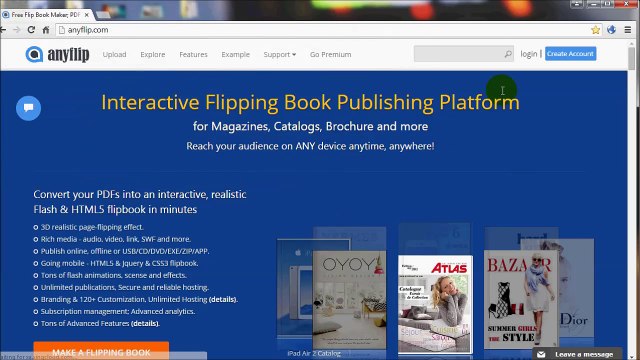
Task: Click 'for Magazines, Catalogs, Brochure and more'
Action: pyautogui.click(x=310, y=126)
